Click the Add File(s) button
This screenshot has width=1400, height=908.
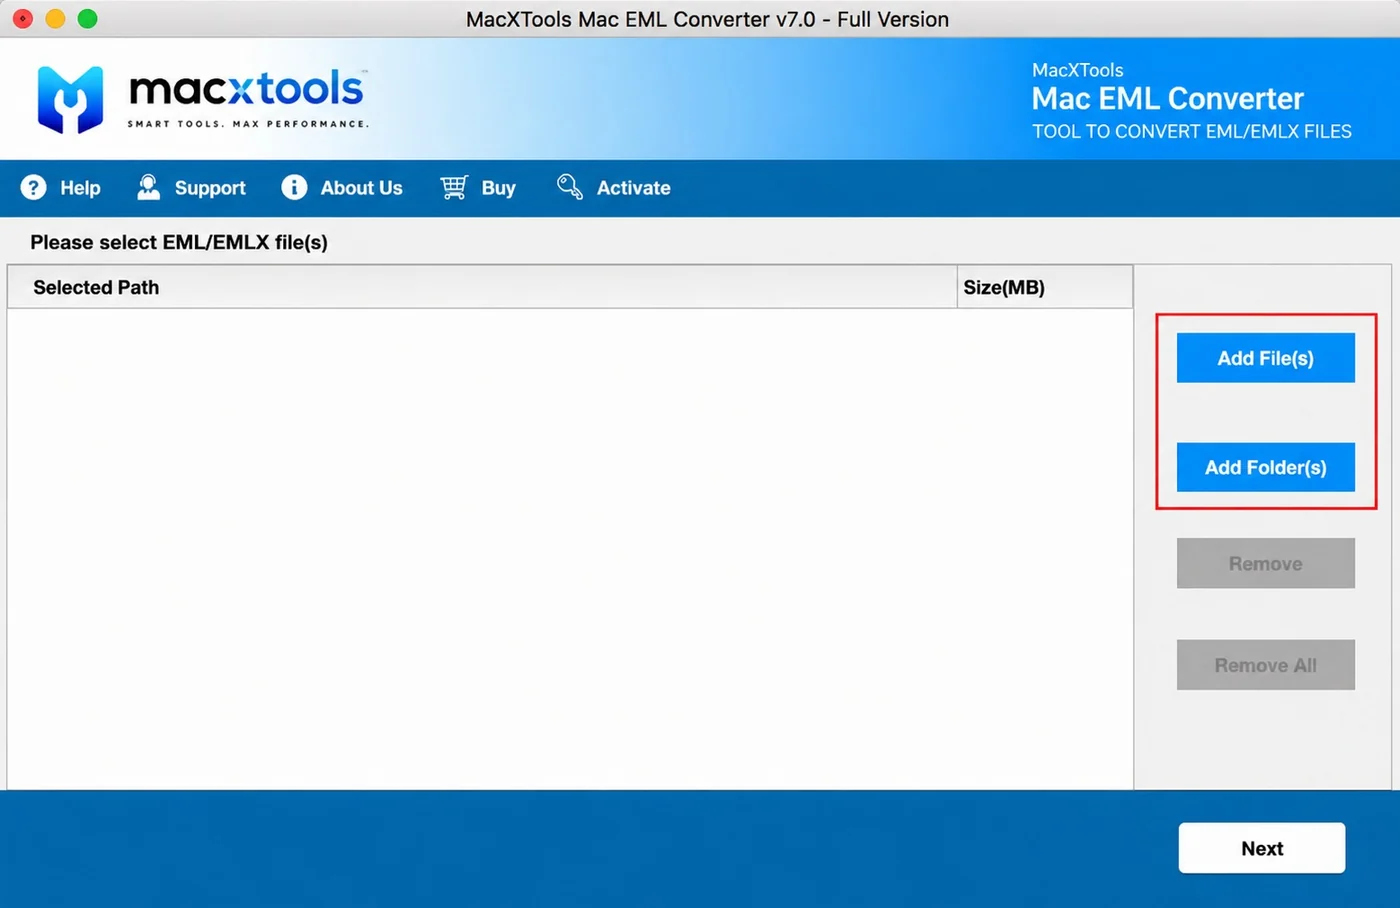click(x=1265, y=358)
